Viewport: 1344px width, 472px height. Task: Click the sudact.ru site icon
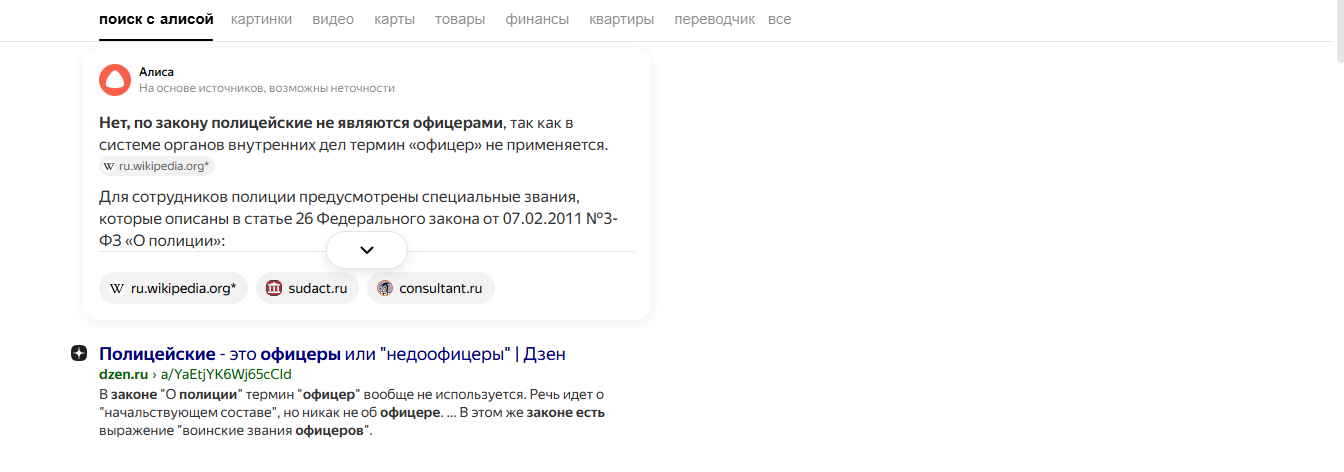coord(274,288)
